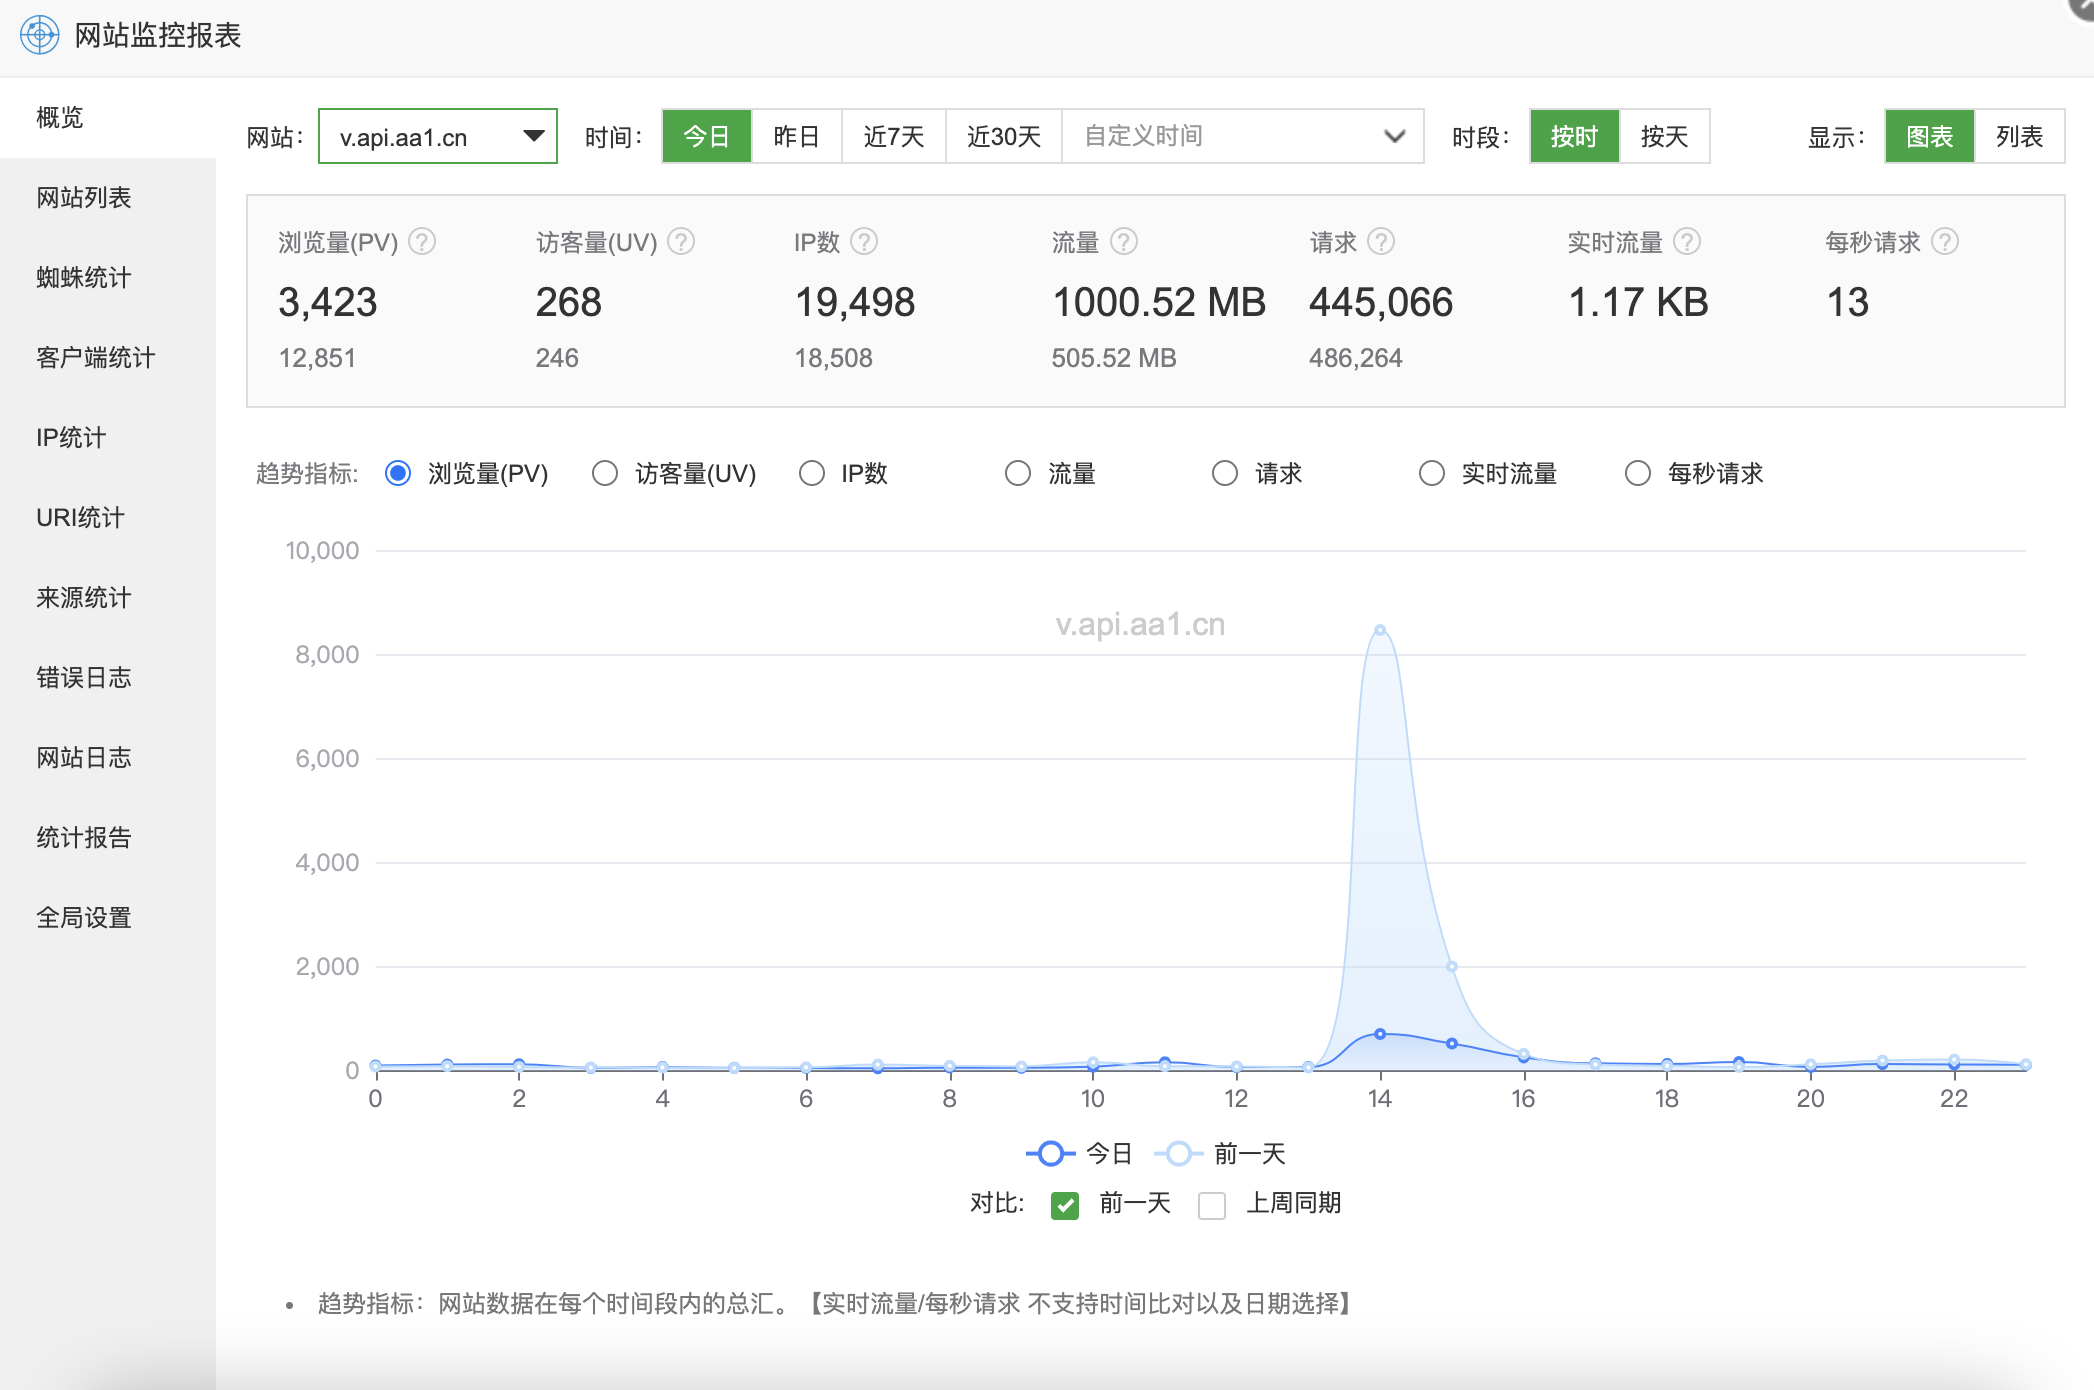
Task: Open 错误日志 in the sidebar
Action: point(108,678)
